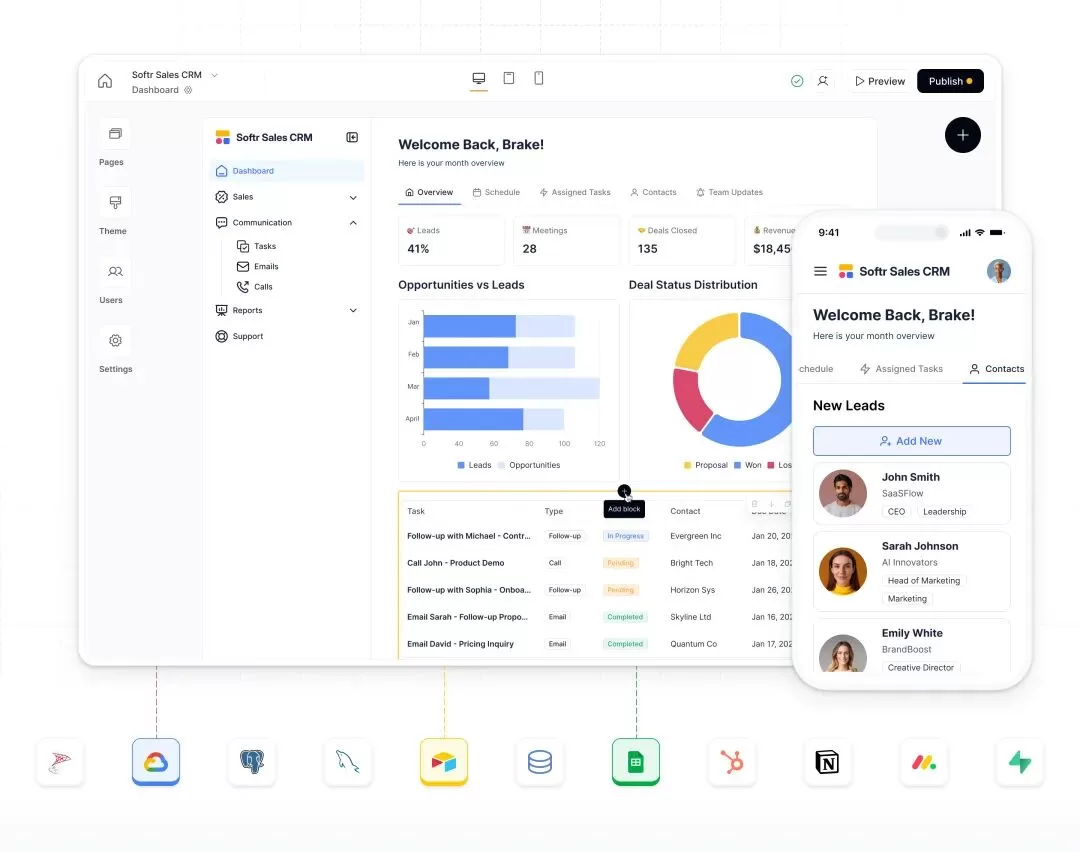
Task: Open the Softr Sales CRM project dropdown
Action: 215,75
